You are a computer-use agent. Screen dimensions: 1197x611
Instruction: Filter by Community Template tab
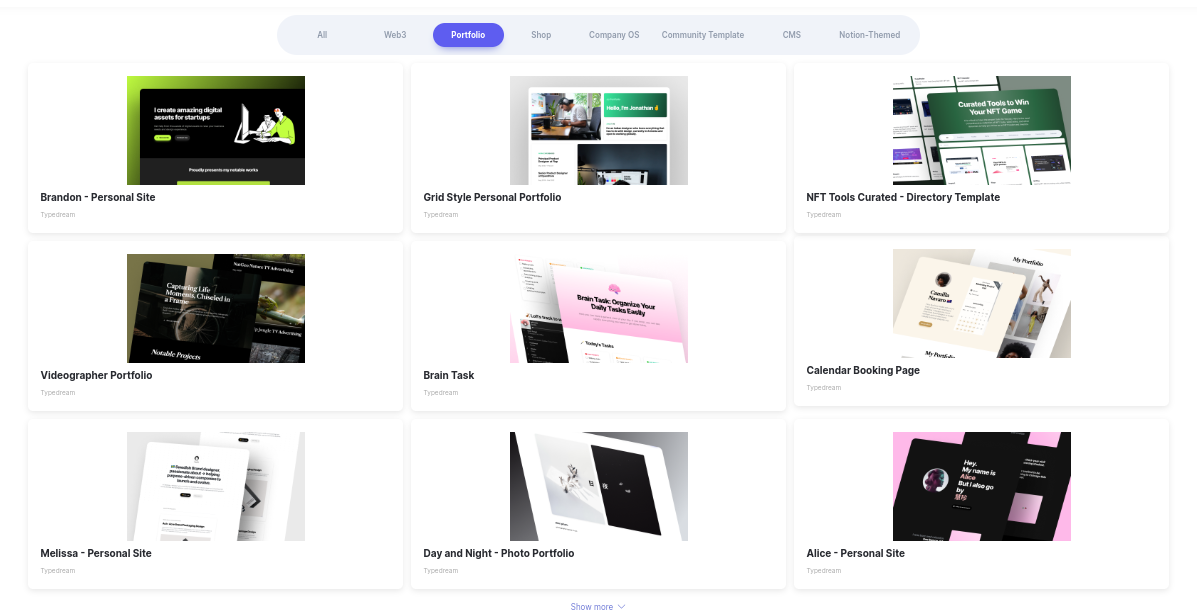pyautogui.click(x=702, y=35)
